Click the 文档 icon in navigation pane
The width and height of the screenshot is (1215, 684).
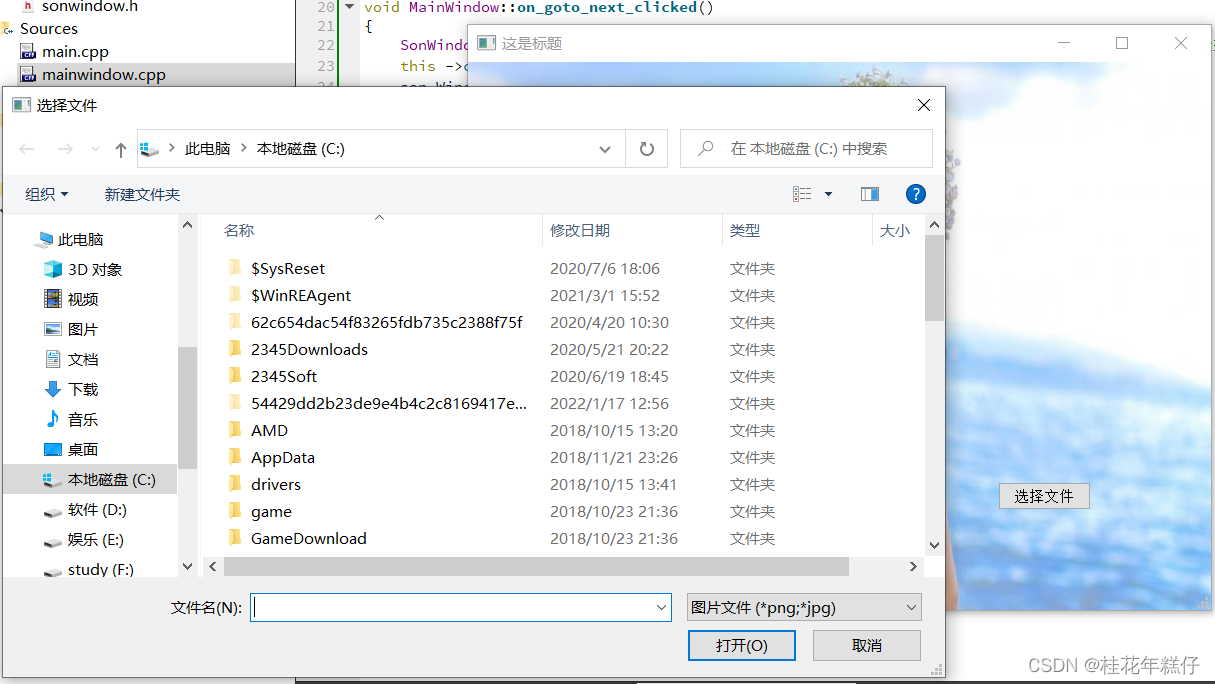tap(53, 359)
